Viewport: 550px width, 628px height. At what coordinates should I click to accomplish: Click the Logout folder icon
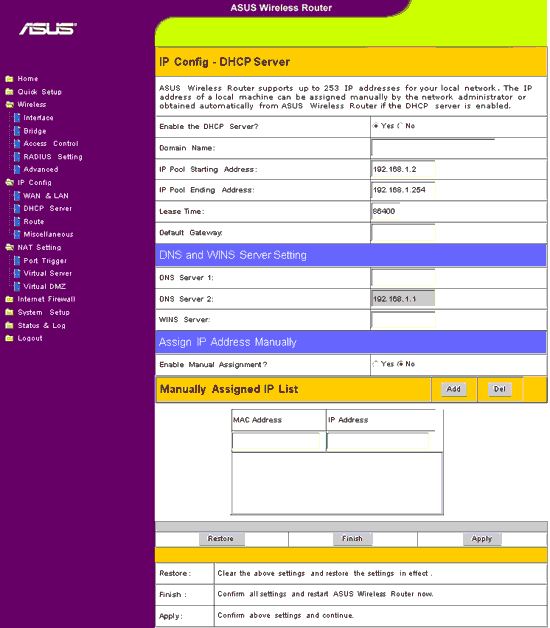tap(9, 338)
